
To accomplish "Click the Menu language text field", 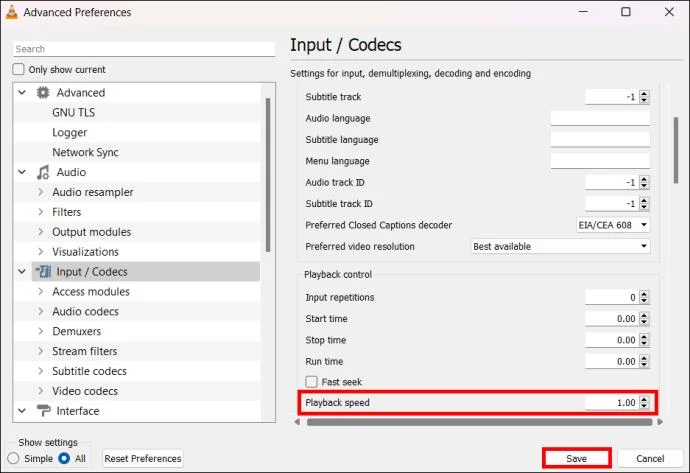I will (600, 161).
